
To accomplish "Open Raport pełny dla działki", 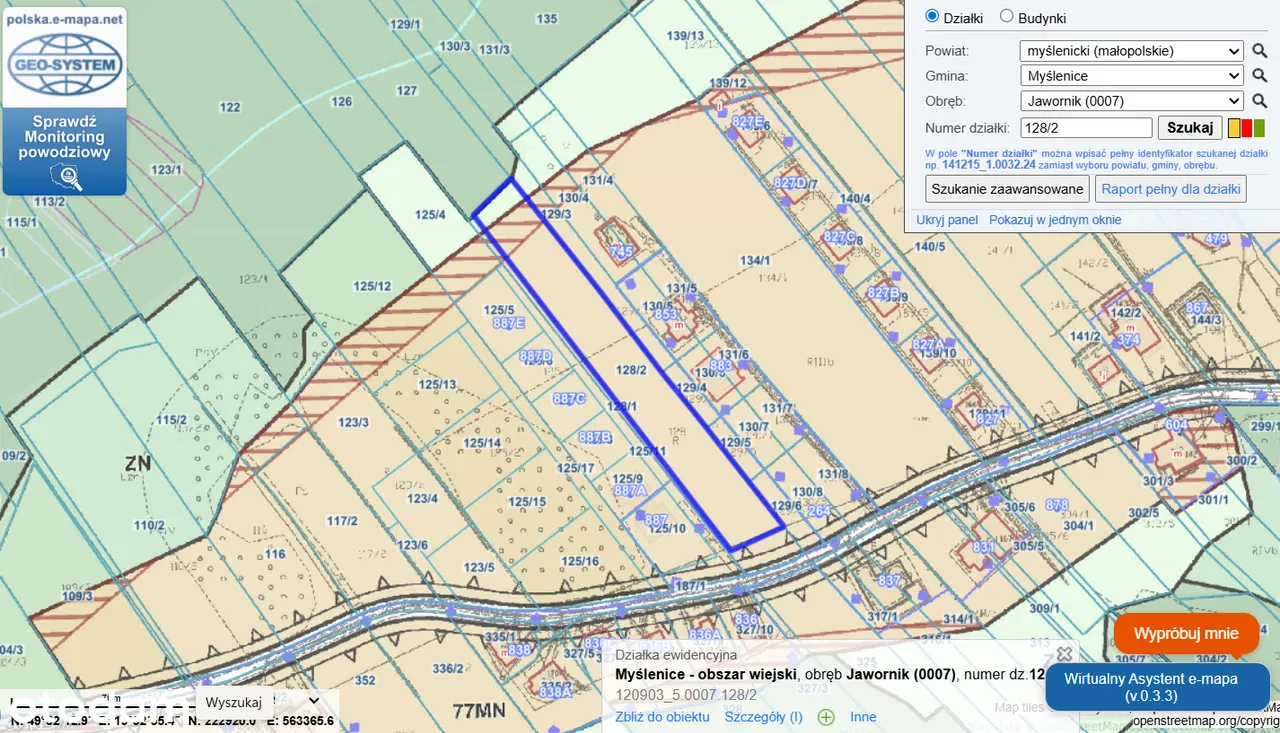I will 1171,189.
